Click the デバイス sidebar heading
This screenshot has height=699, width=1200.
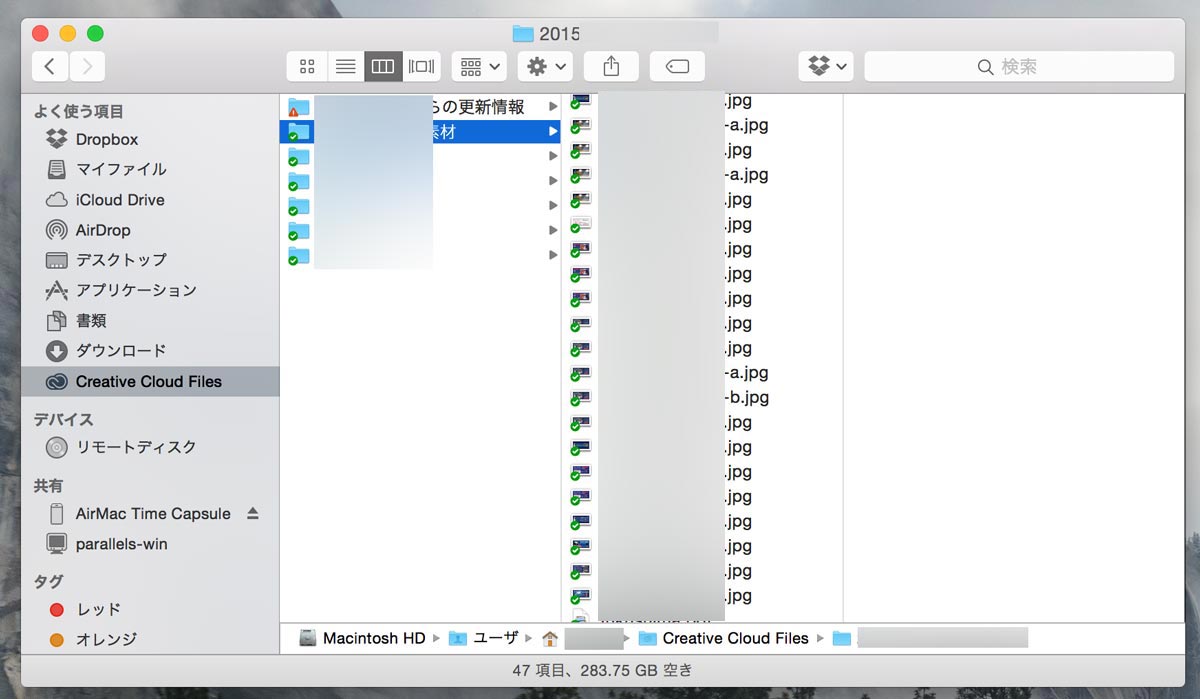[x=63, y=419]
